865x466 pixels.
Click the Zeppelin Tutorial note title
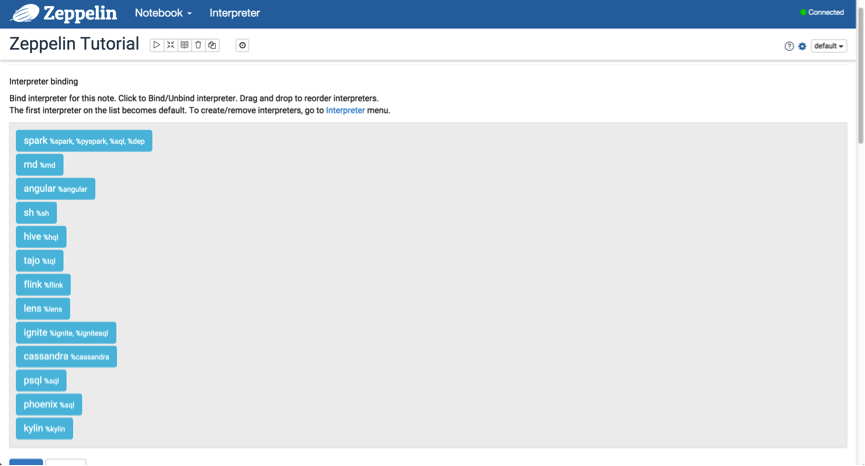[x=74, y=44]
